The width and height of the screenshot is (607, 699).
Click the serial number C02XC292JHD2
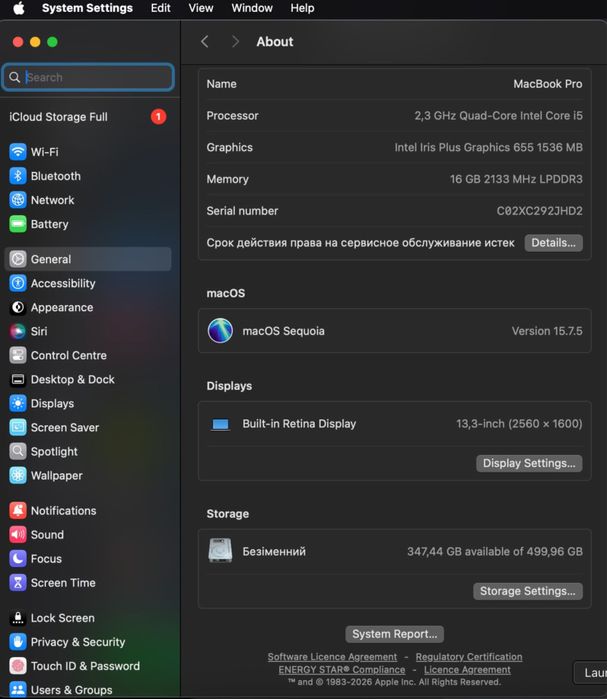[539, 211]
